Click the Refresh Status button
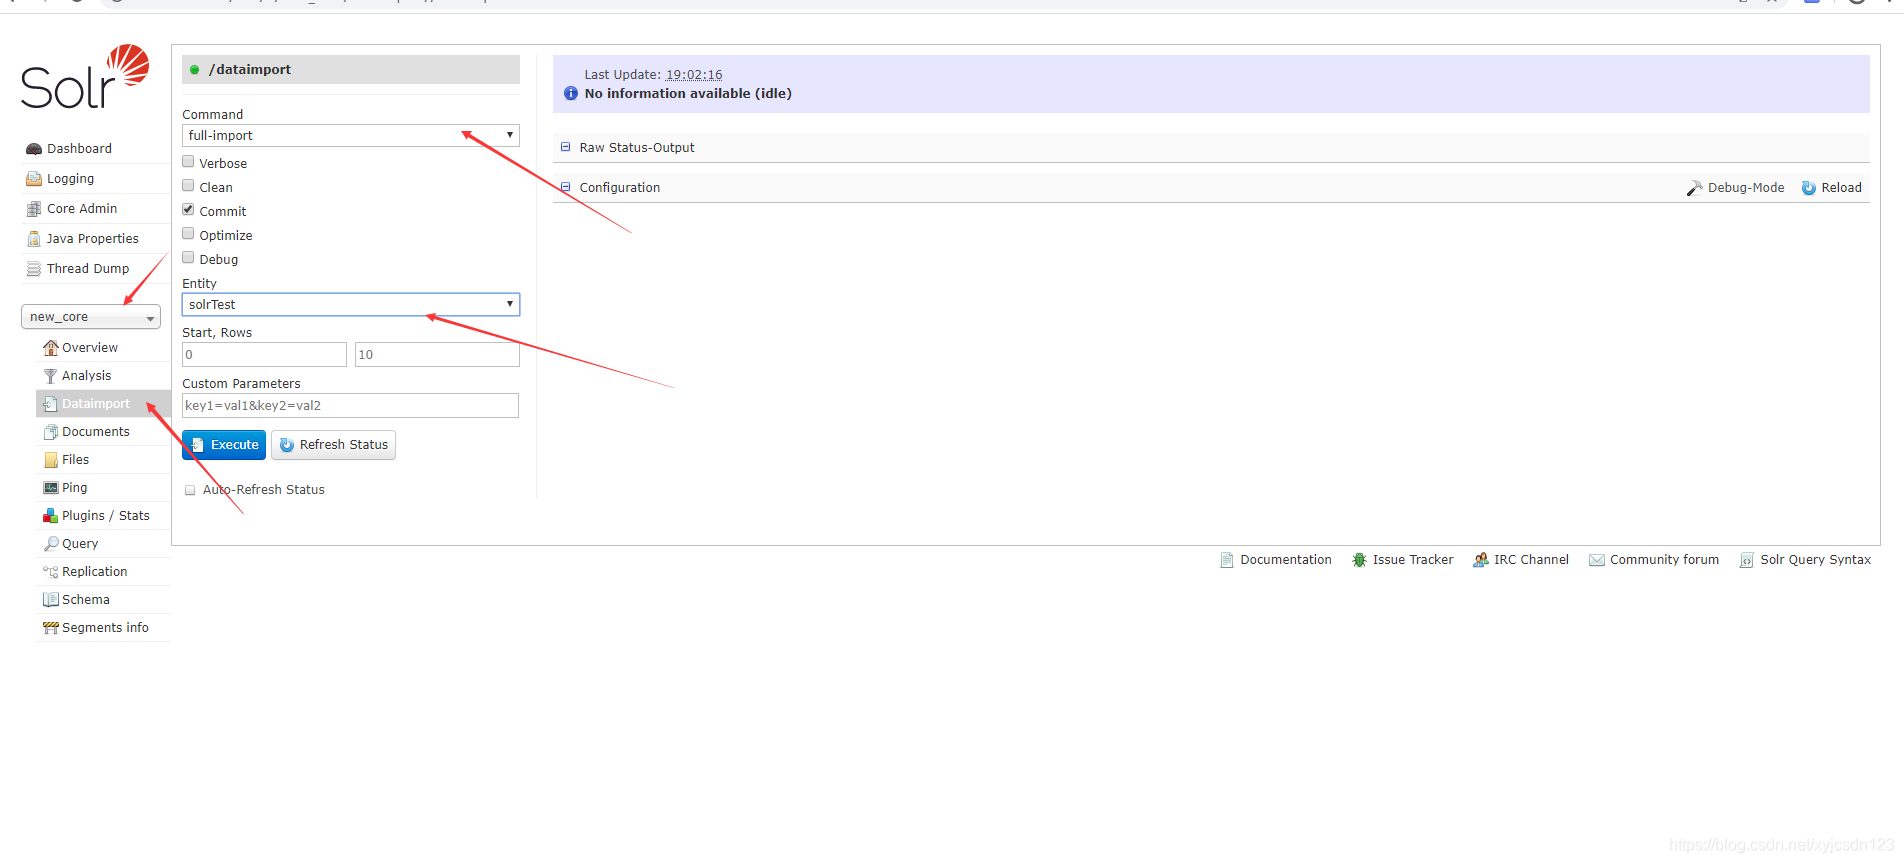1904x863 pixels. 333,445
